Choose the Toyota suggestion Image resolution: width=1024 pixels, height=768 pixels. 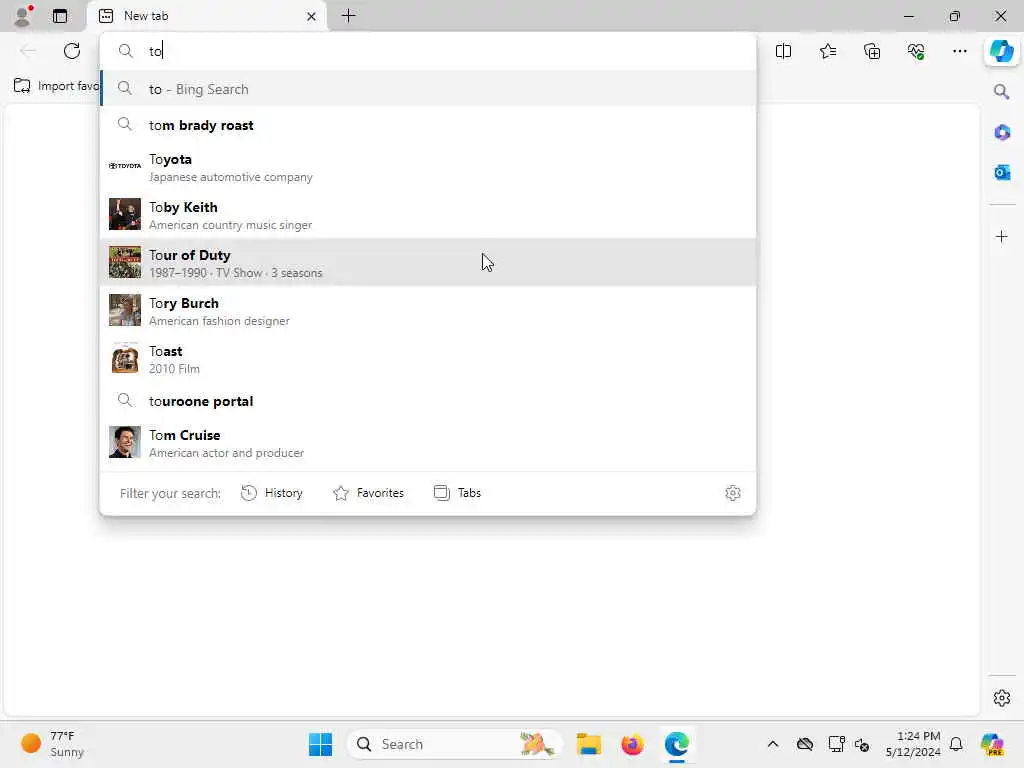pos(428,167)
